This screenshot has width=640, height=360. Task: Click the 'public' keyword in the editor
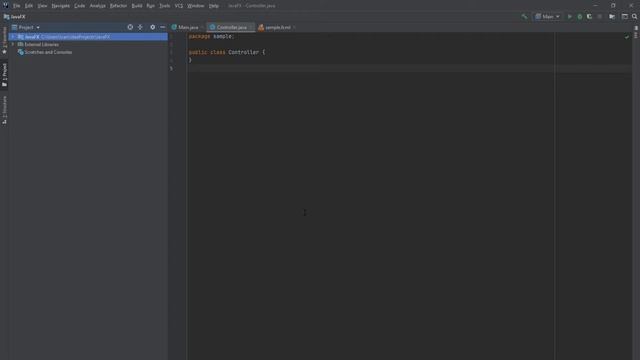tap(198, 52)
